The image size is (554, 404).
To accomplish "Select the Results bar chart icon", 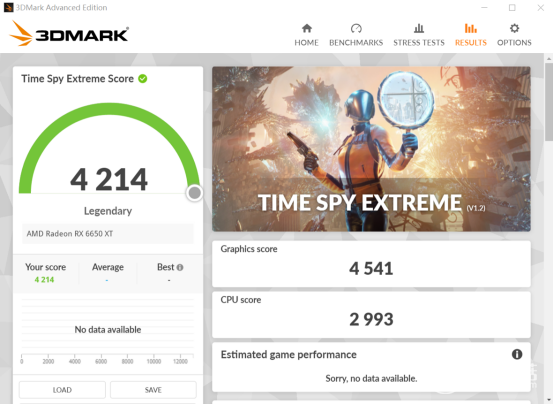I will pyautogui.click(x=471, y=28).
